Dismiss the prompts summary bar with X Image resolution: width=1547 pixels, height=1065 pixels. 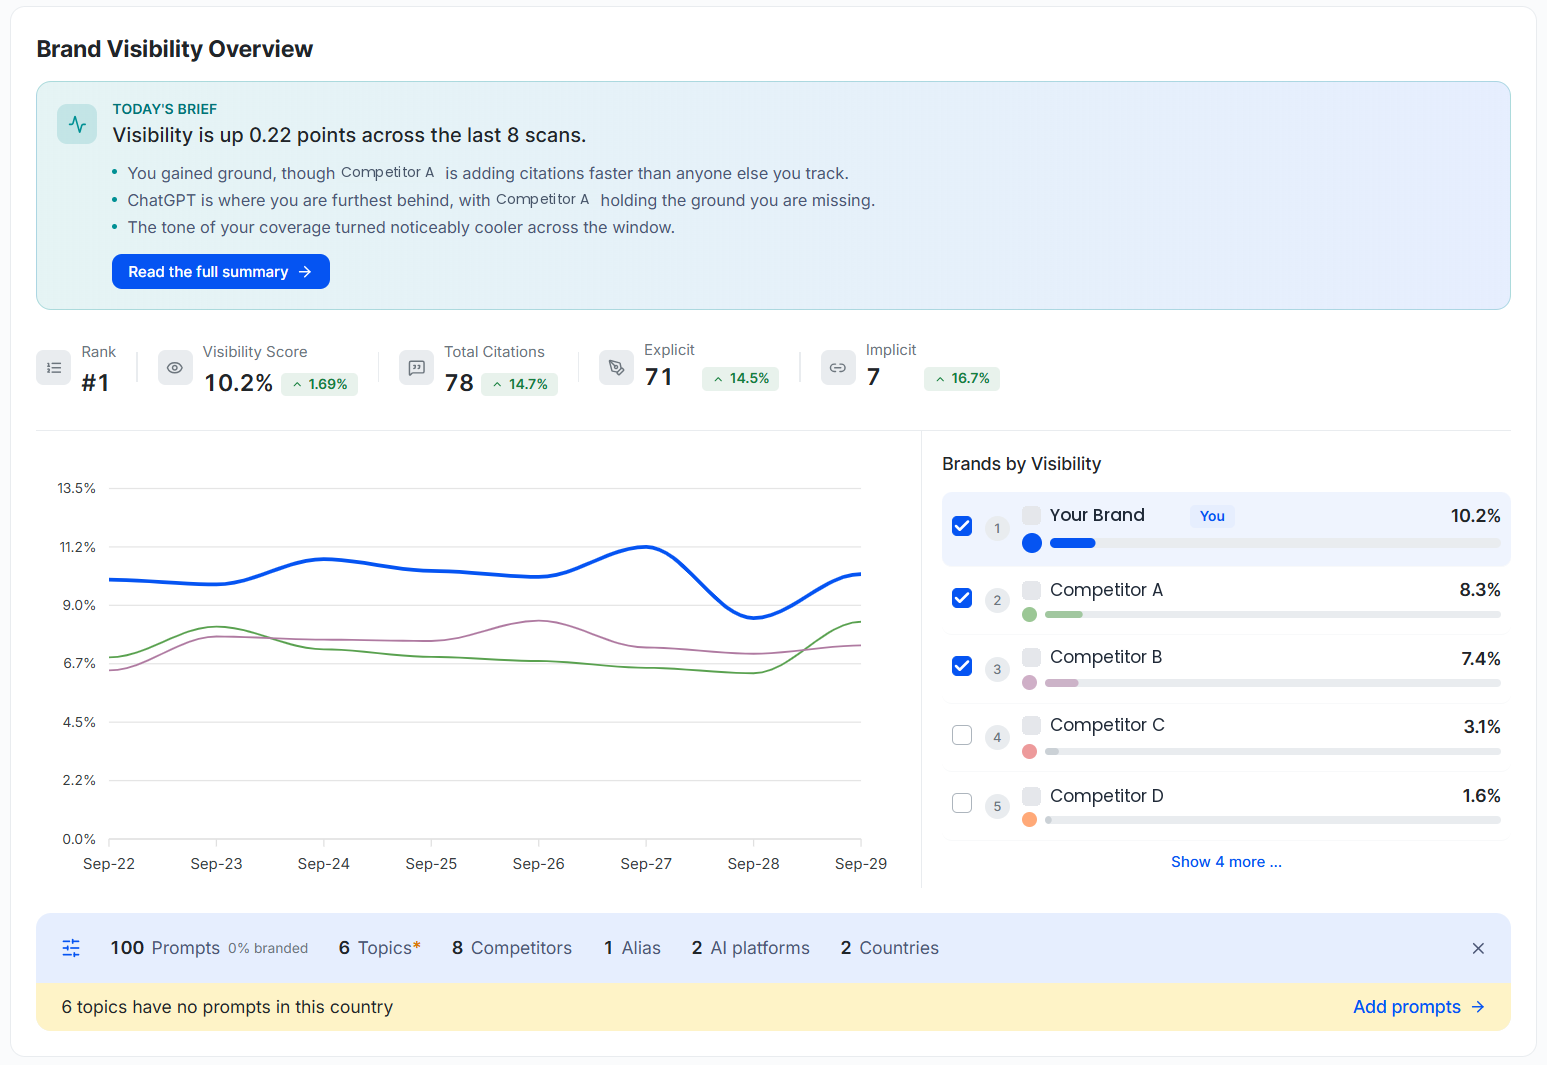click(x=1478, y=948)
